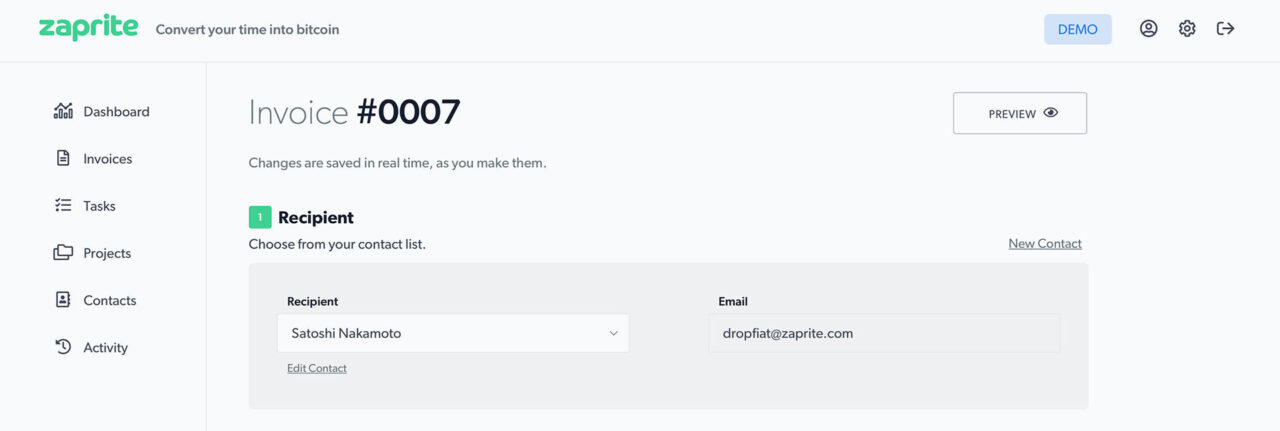
Task: Click the Dashboard chart icon in sidebar
Action: 63,111
